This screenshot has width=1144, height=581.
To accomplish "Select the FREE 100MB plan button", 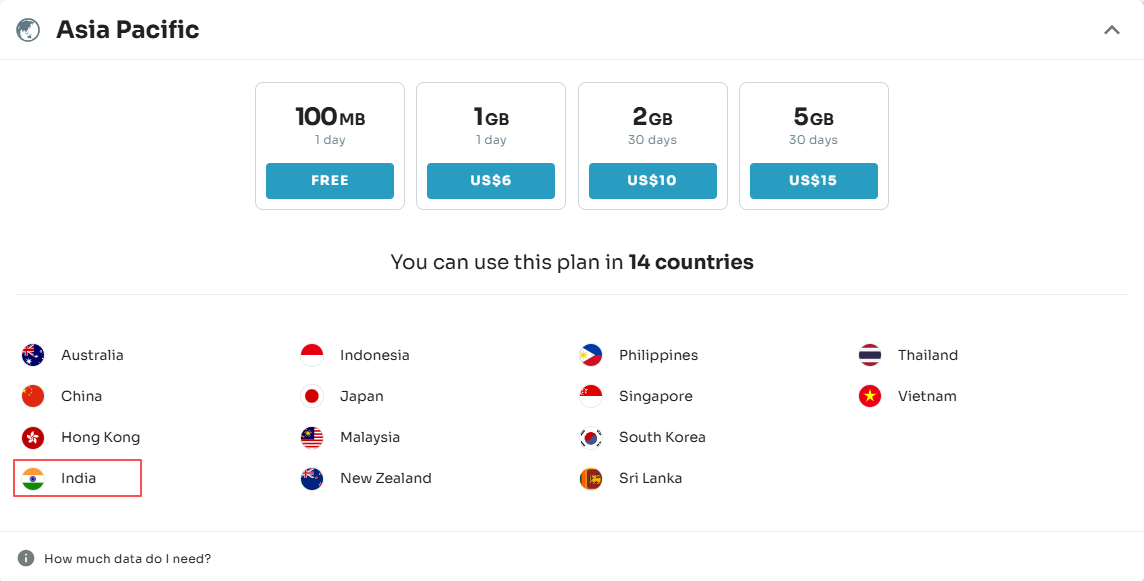I will pos(330,181).
